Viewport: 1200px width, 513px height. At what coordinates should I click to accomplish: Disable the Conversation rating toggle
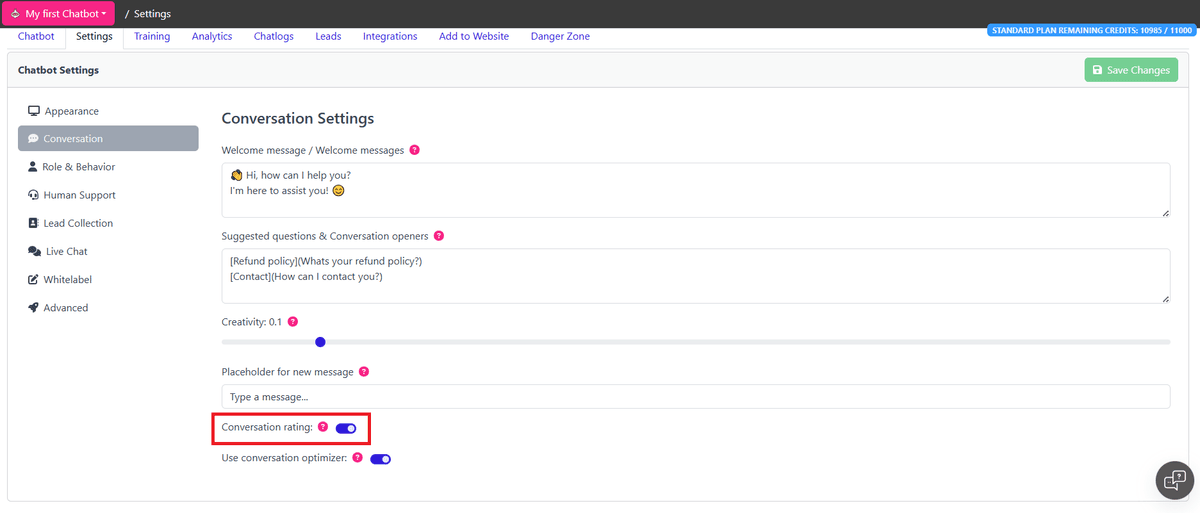click(x=346, y=428)
